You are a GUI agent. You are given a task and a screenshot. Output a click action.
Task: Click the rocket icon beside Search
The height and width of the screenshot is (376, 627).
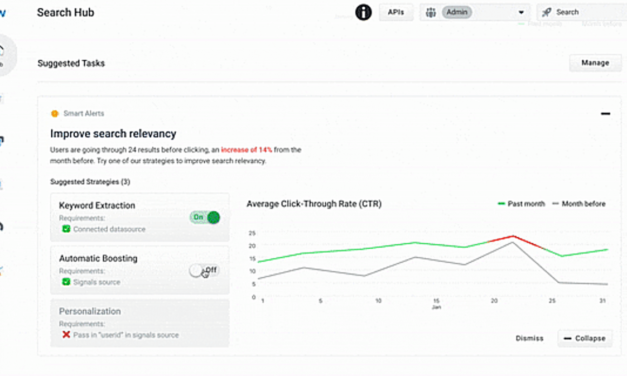pyautogui.click(x=546, y=12)
